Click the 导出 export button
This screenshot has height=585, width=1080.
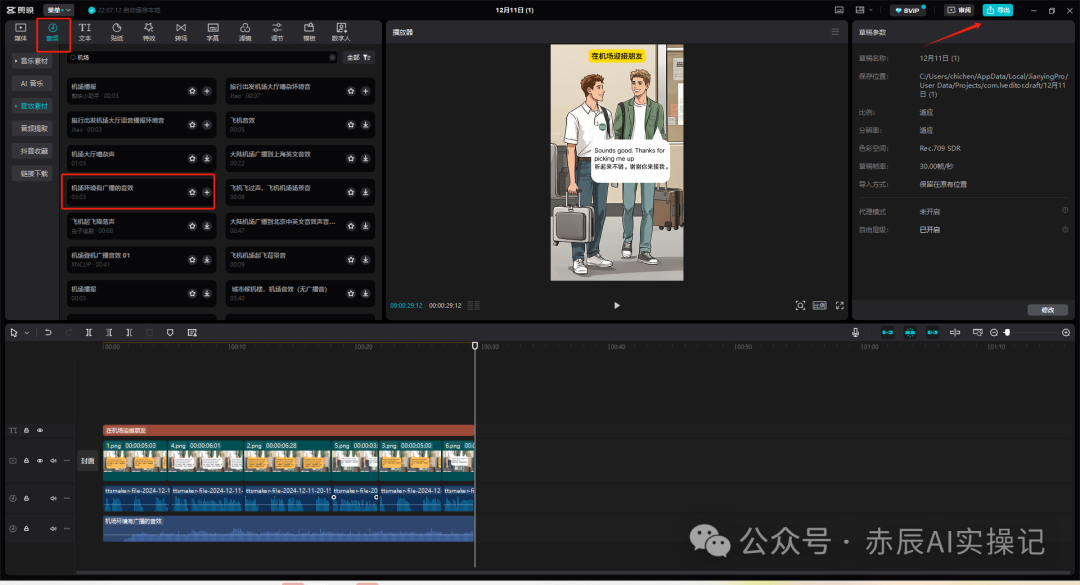pos(997,10)
